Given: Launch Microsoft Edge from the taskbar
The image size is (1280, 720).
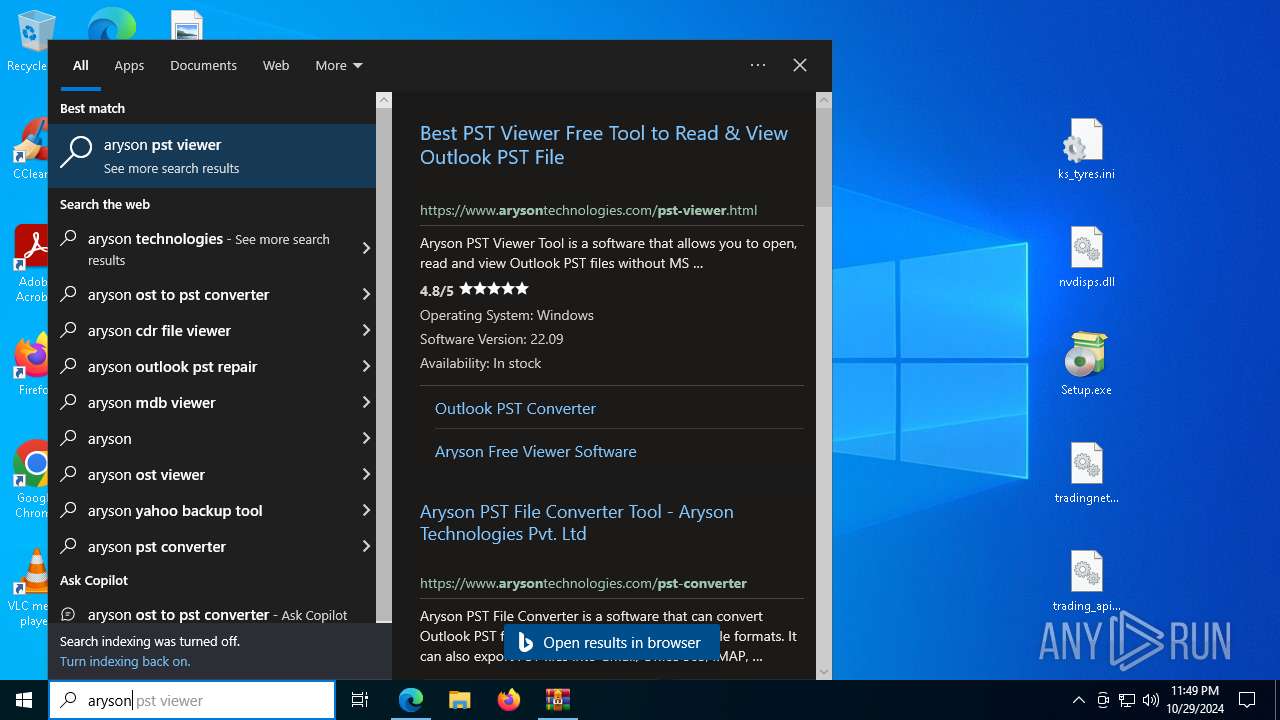Looking at the screenshot, I should point(411,700).
